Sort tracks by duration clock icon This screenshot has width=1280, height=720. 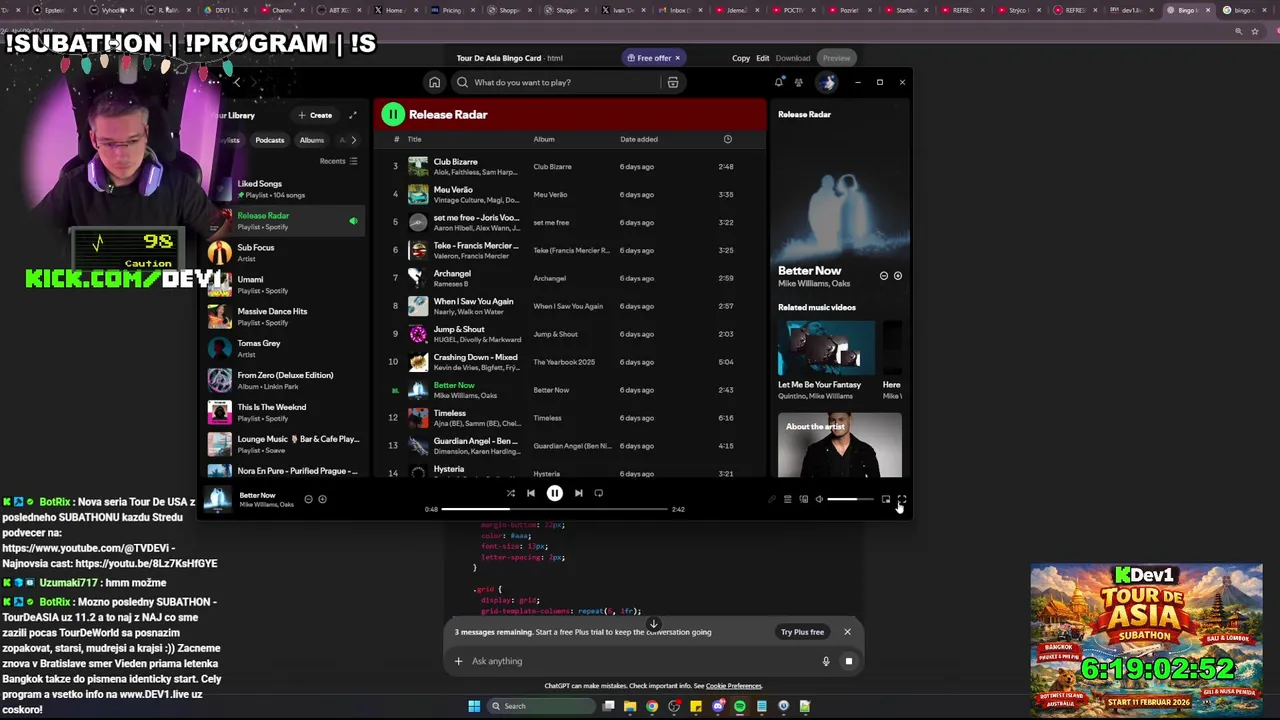(x=727, y=139)
